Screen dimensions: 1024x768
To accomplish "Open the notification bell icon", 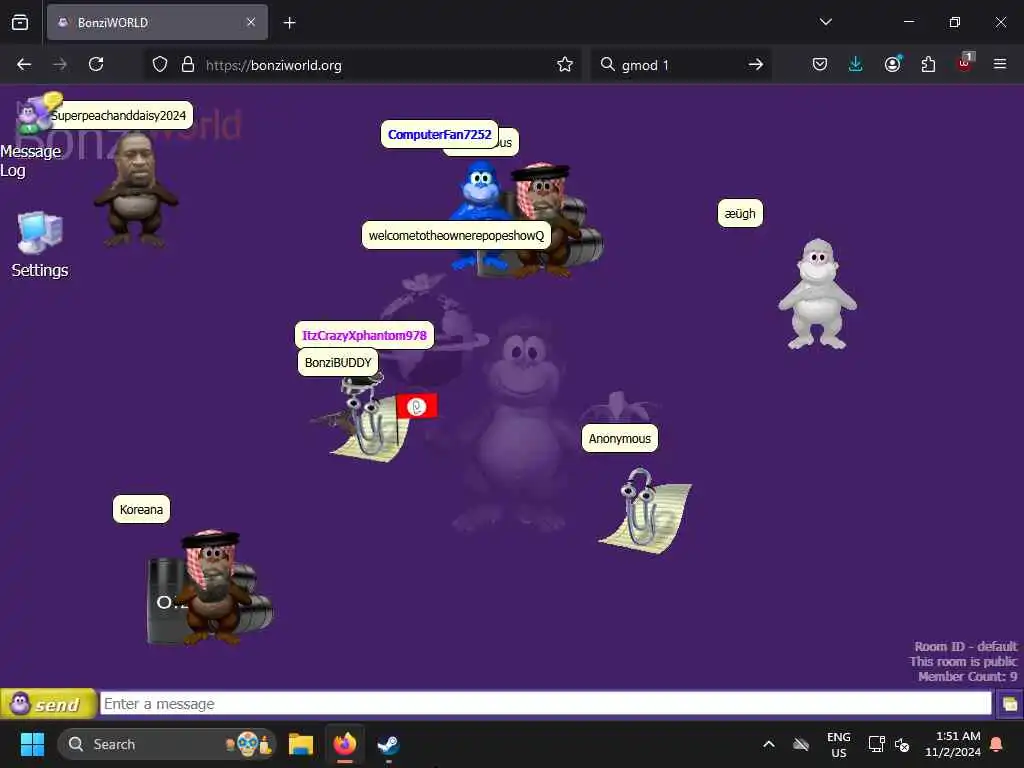I will click(x=997, y=744).
